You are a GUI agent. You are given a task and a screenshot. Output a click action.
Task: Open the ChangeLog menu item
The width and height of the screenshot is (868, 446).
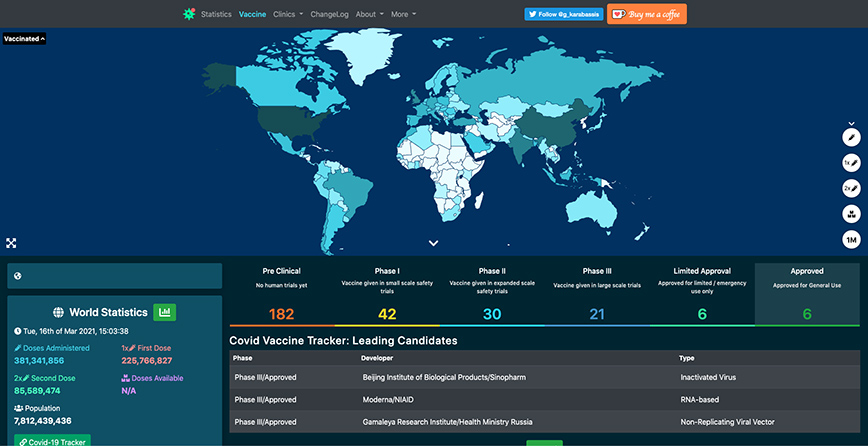point(329,14)
